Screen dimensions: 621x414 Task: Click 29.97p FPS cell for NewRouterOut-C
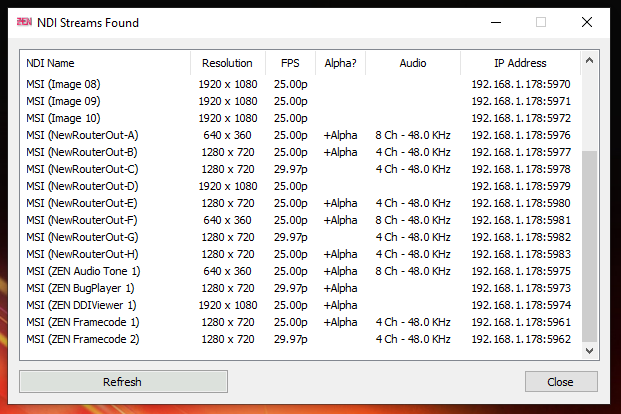(x=290, y=169)
